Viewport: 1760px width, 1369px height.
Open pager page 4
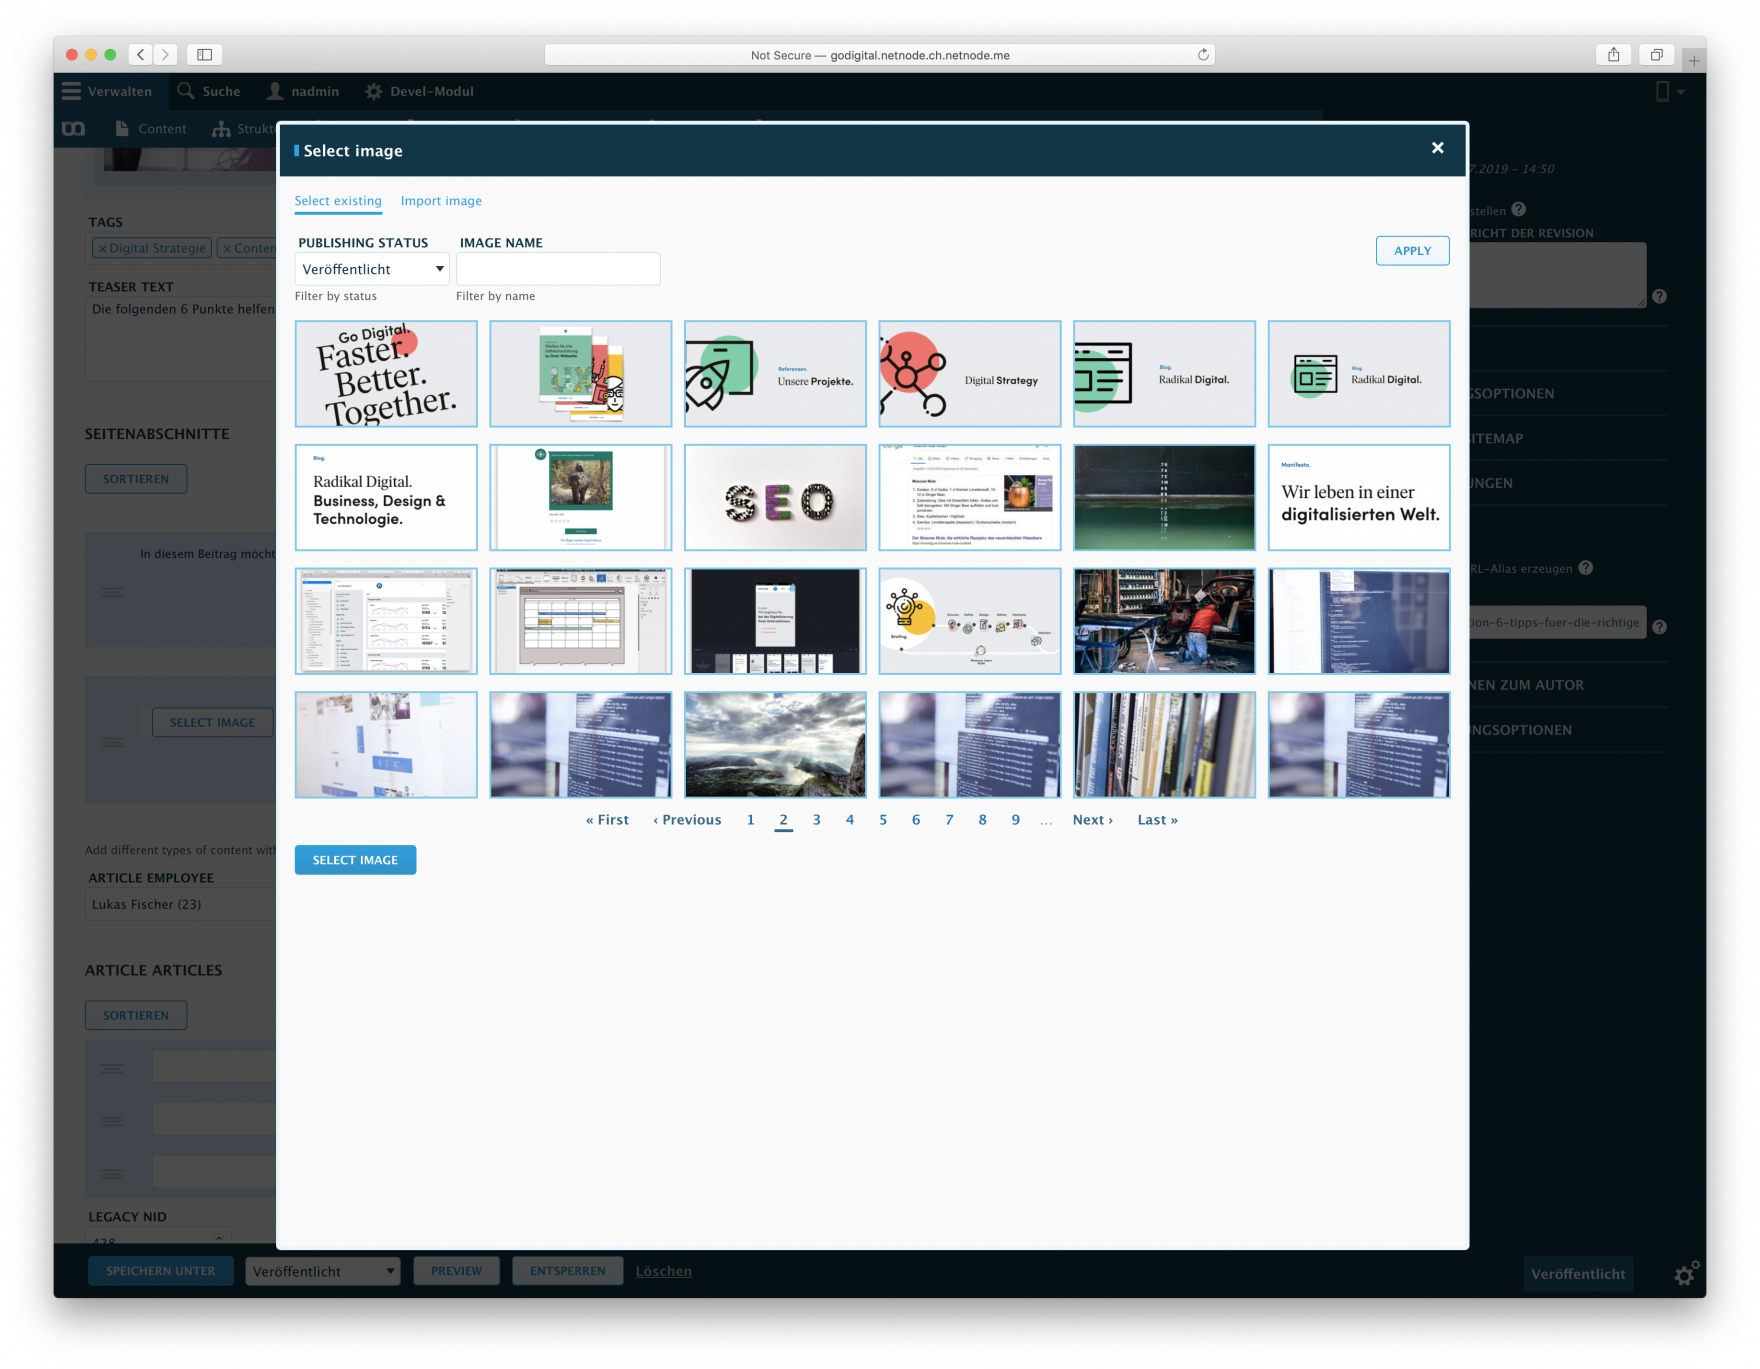(850, 820)
